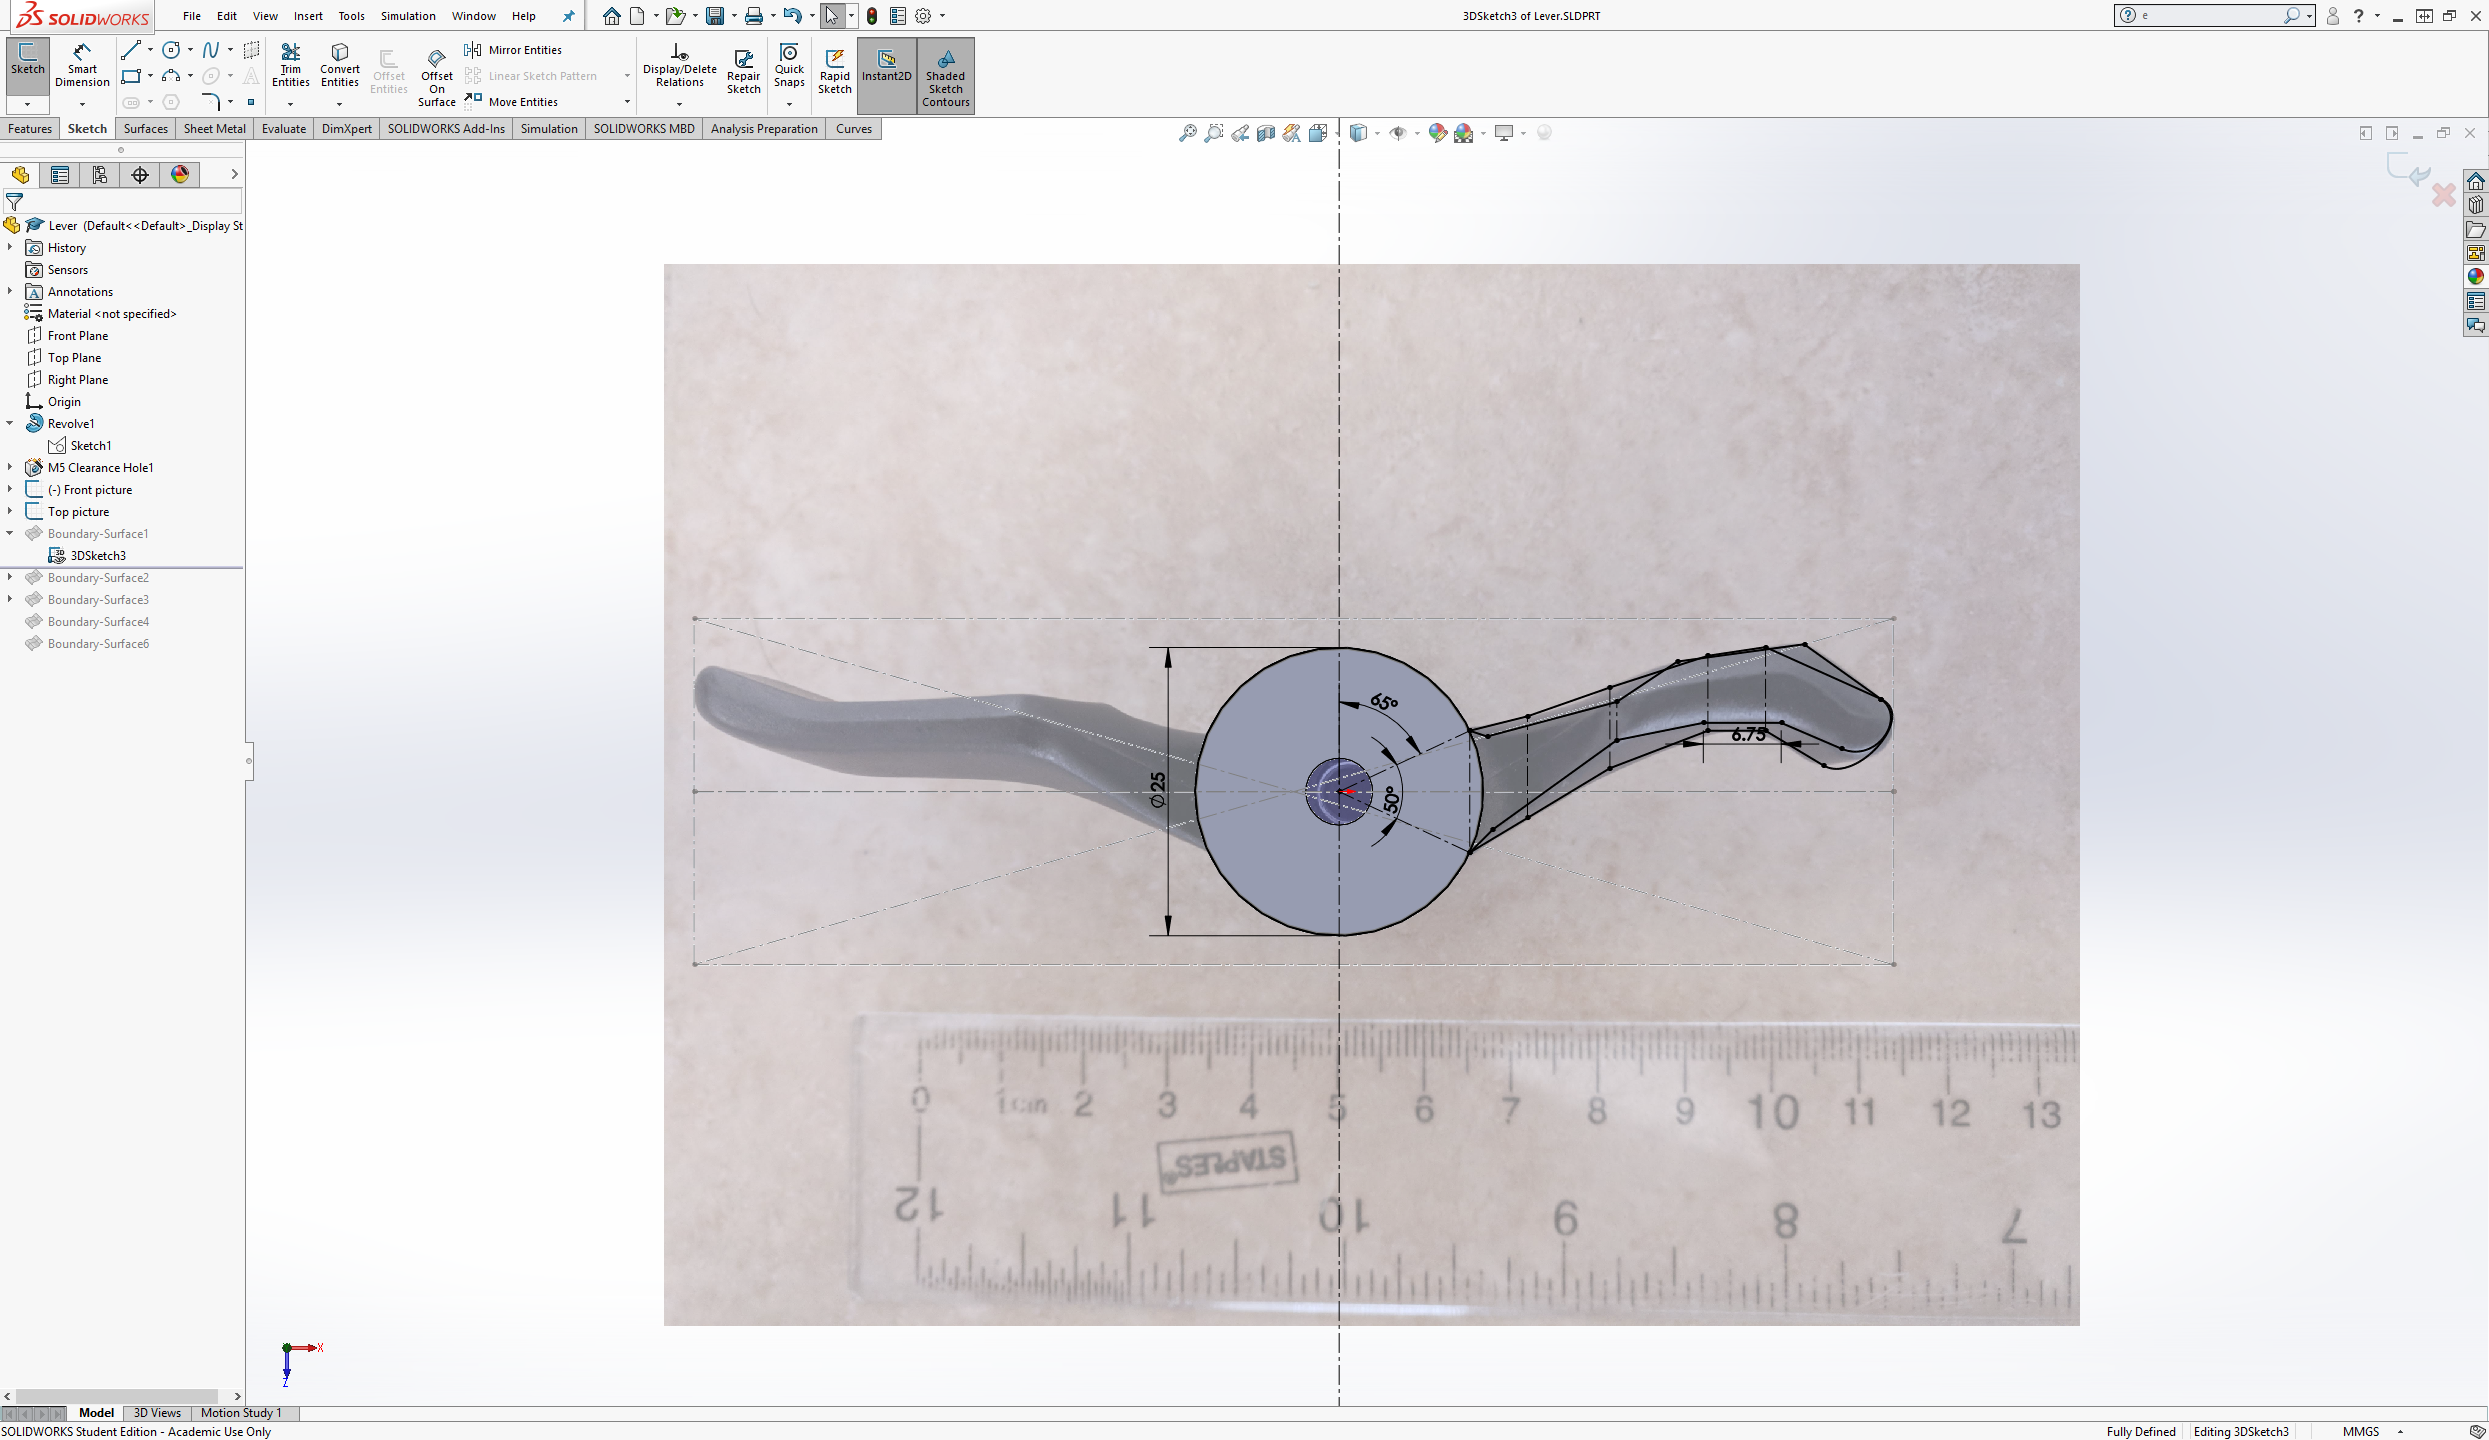Screen dimensions: 2489x1440
Task: Open Edit Appearance color ball
Action: (1437, 133)
